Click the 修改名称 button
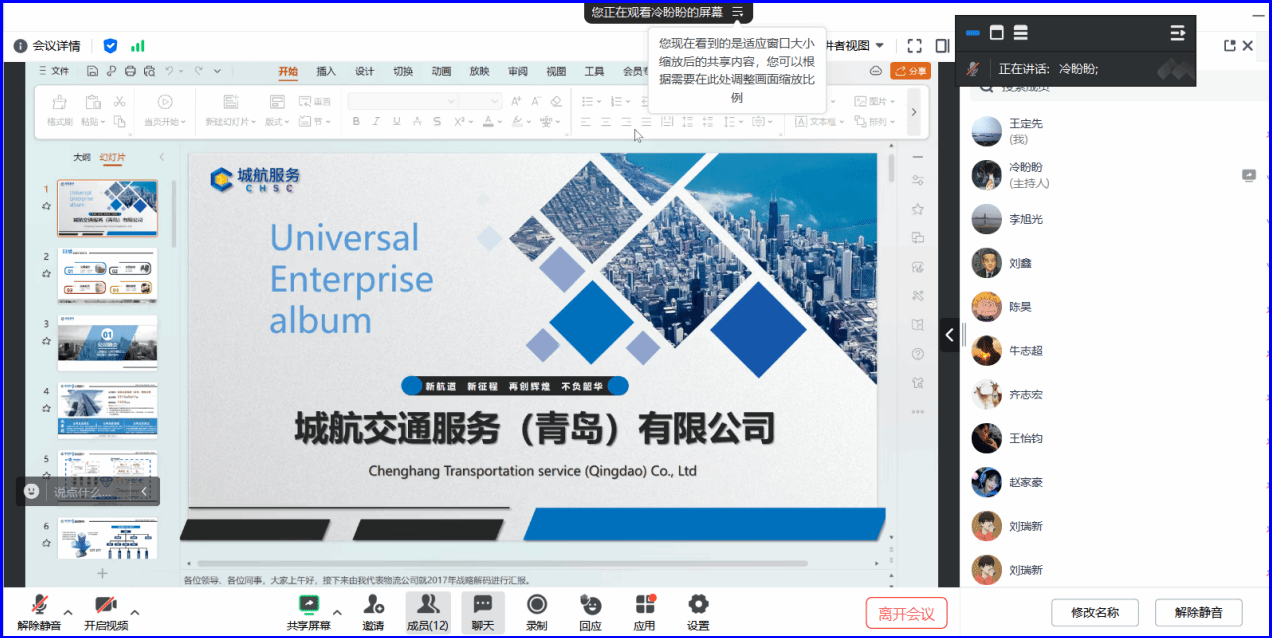Viewport: 1272px width, 638px height. click(1095, 612)
